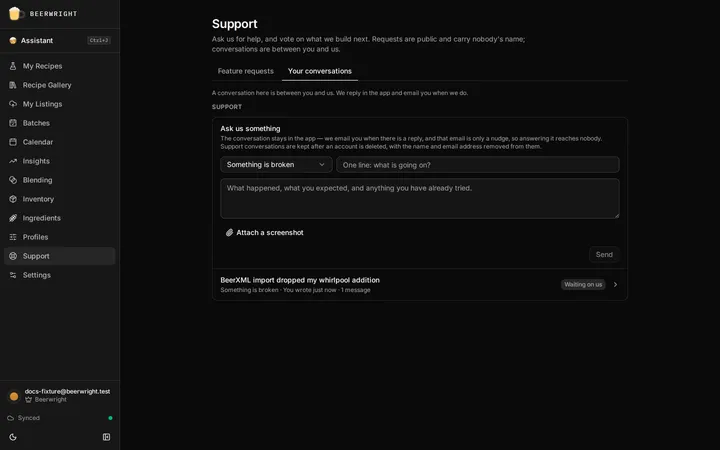Click the Blending icon in sidebar

tap(13, 180)
